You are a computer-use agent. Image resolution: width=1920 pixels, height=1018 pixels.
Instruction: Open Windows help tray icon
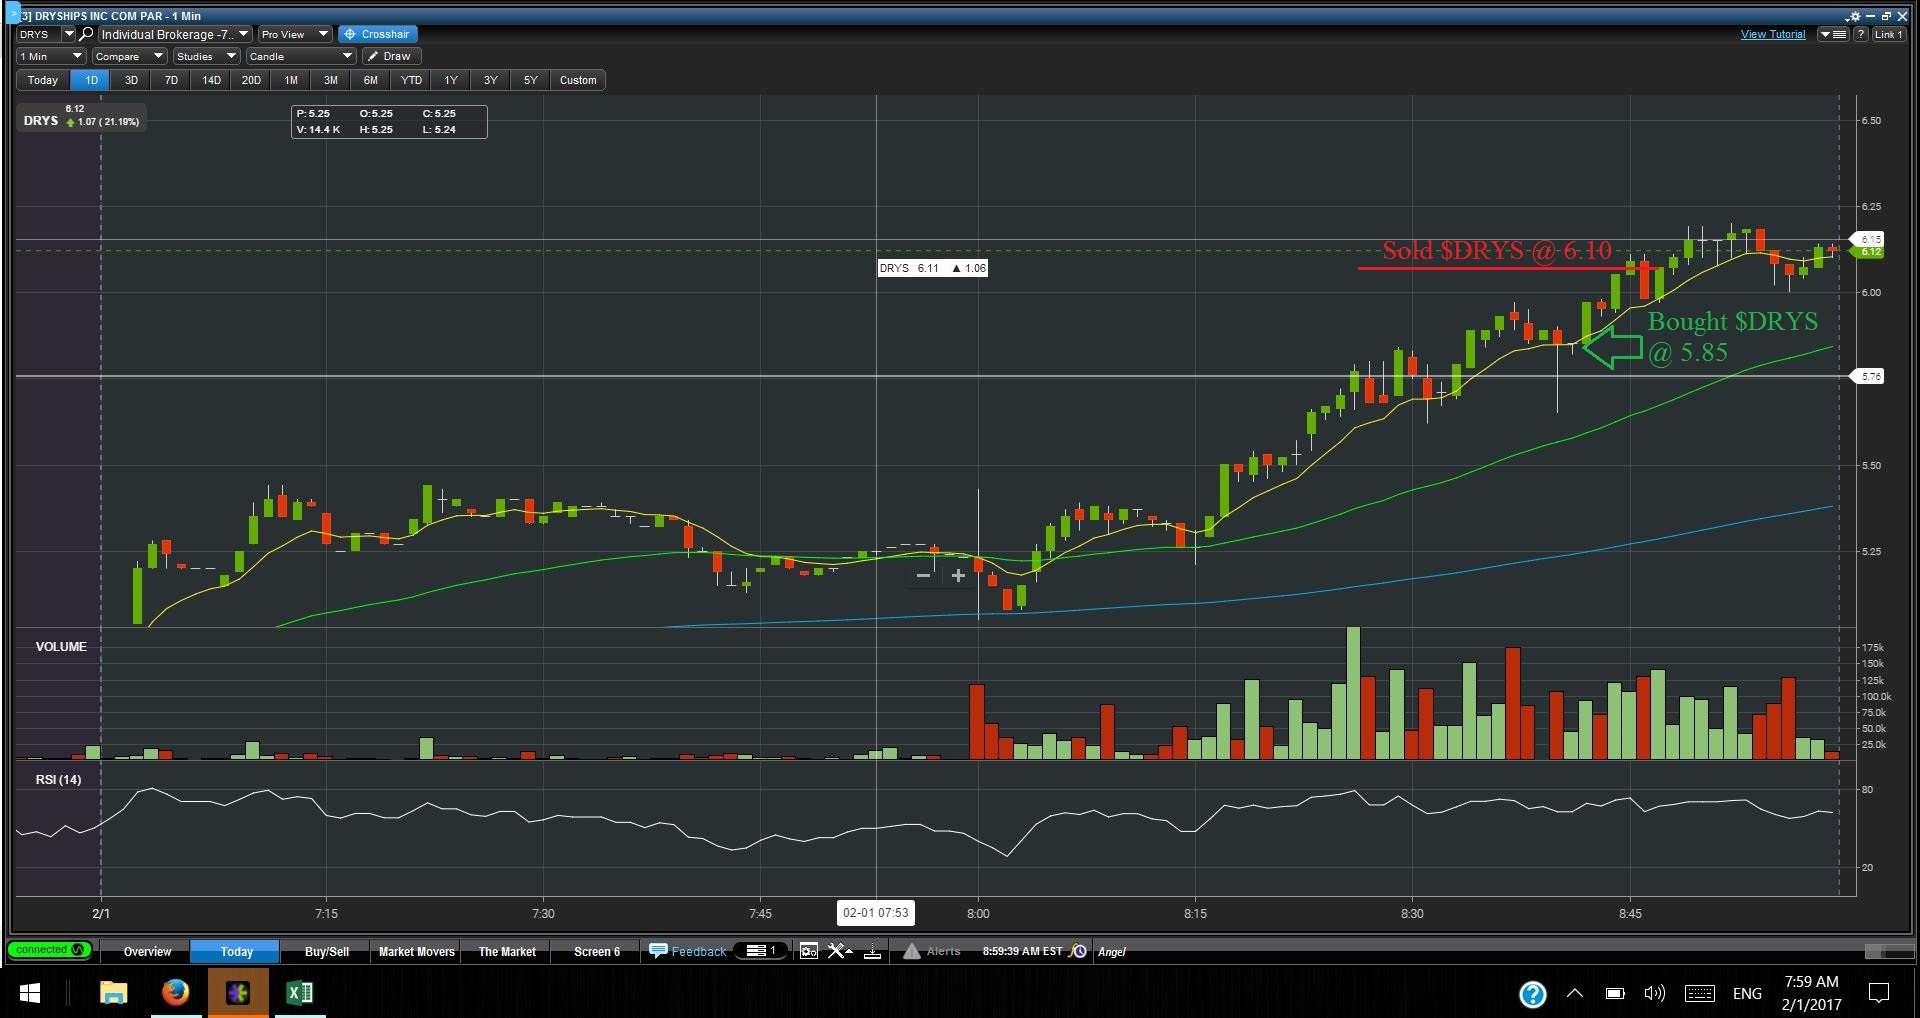1532,993
